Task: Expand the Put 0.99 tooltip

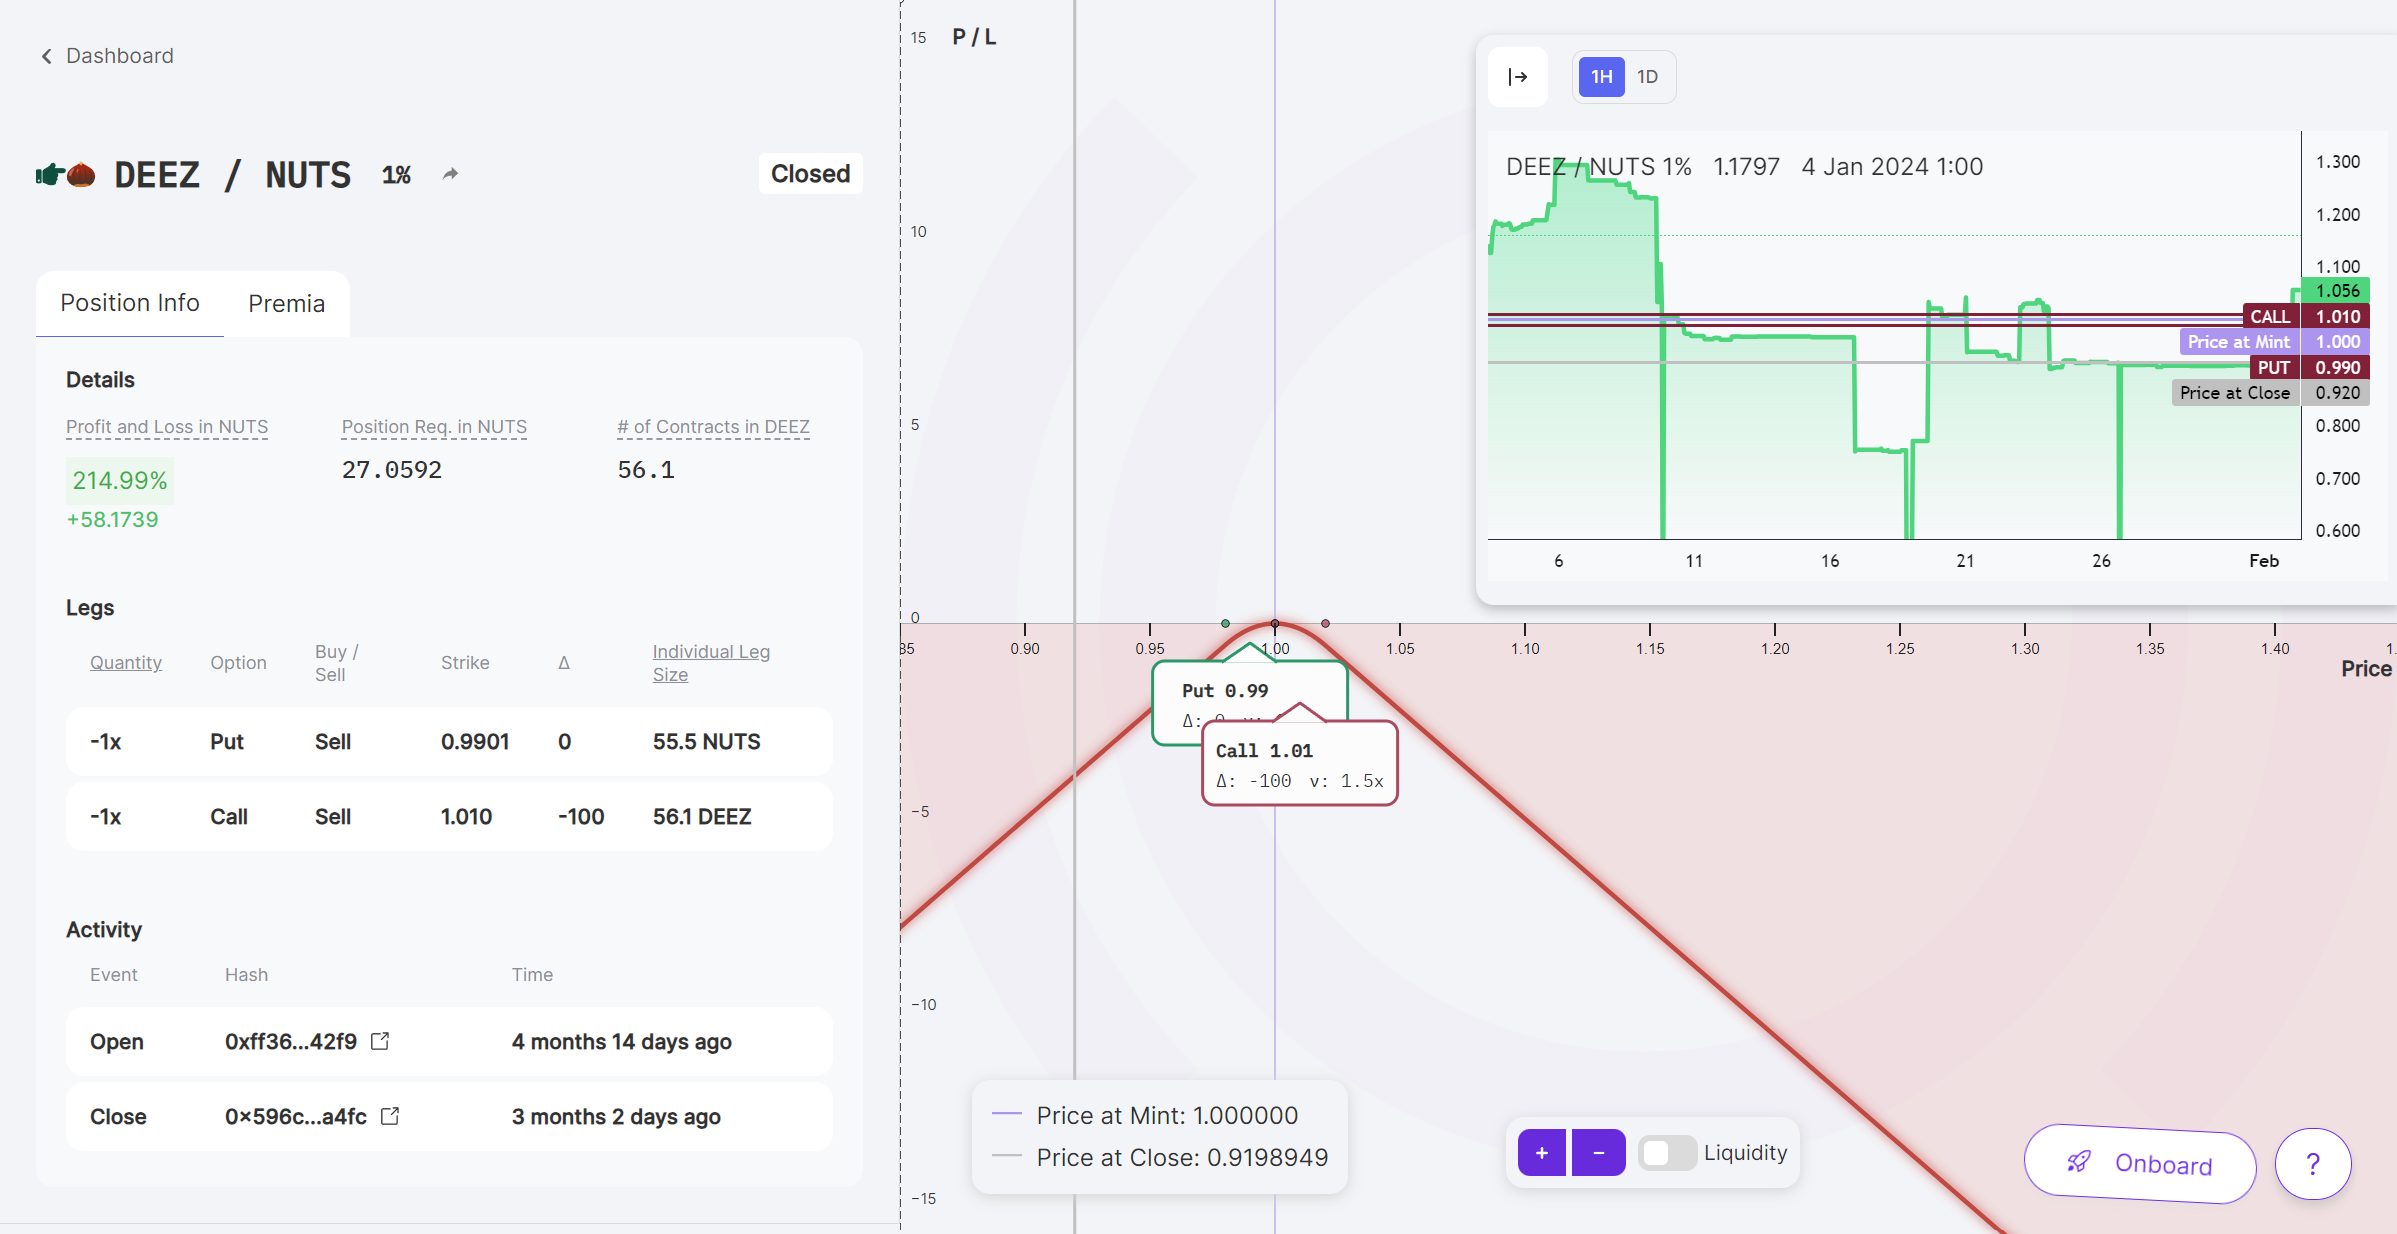Action: pyautogui.click(x=1224, y=690)
